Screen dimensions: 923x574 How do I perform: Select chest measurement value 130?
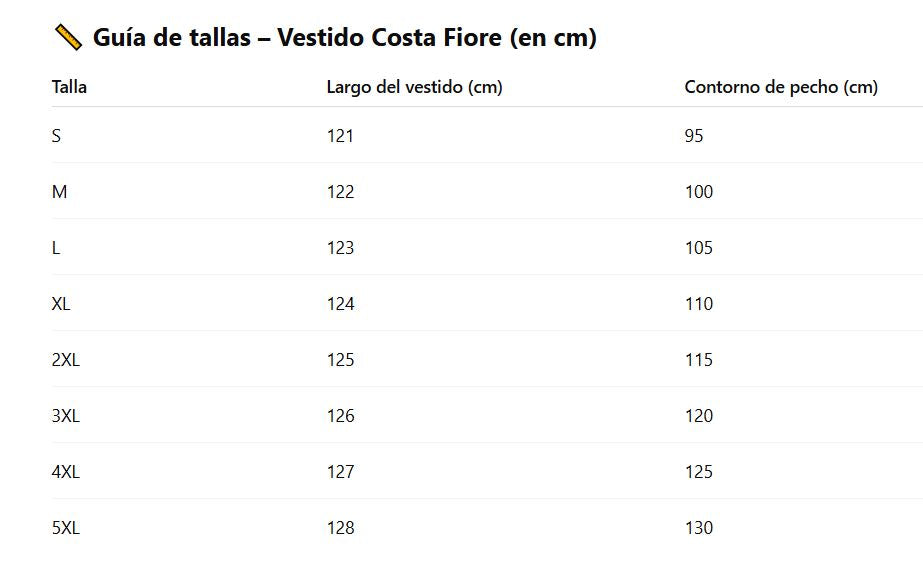click(x=698, y=528)
